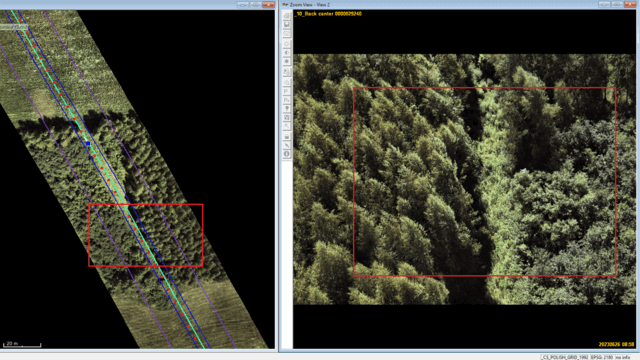Viewport: 640px width, 360px height.
Task: Minimize the left map view window
Action: click(x=243, y=4)
